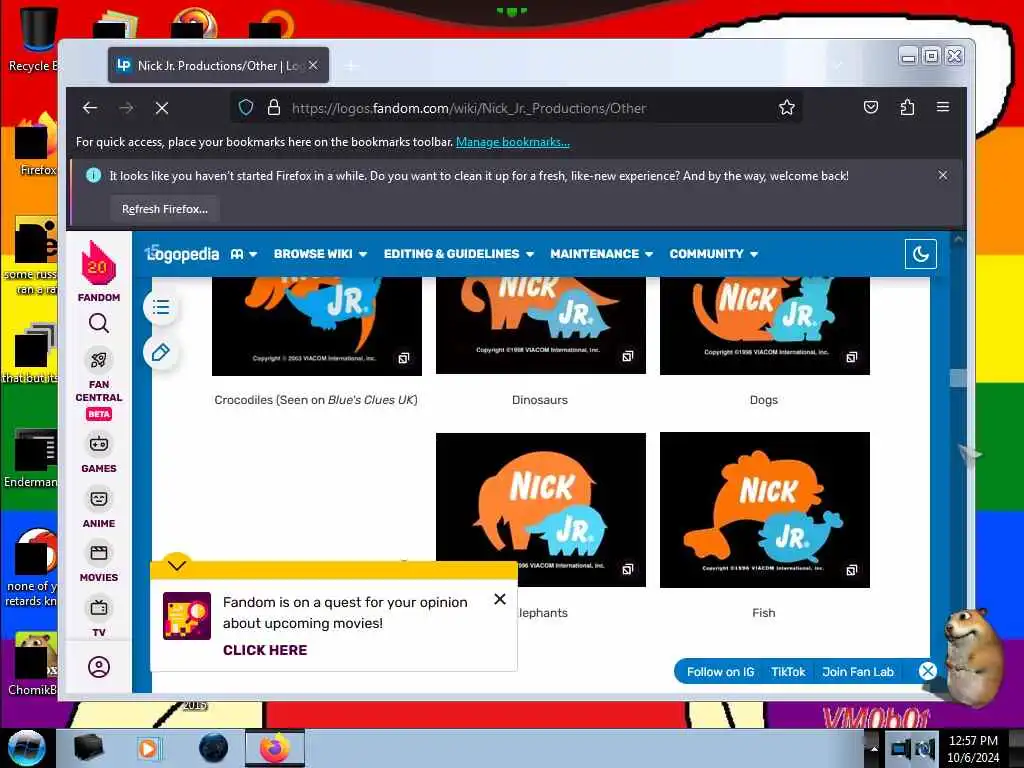Image resolution: width=1024 pixels, height=768 pixels.
Task: Click the page vertical scrollbar thumb
Action: click(958, 378)
